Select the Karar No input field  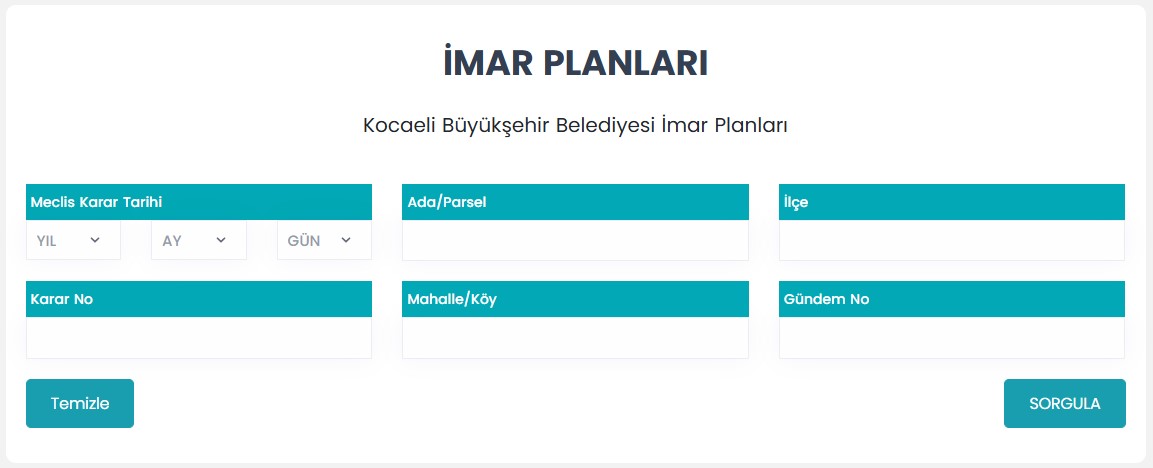click(199, 338)
